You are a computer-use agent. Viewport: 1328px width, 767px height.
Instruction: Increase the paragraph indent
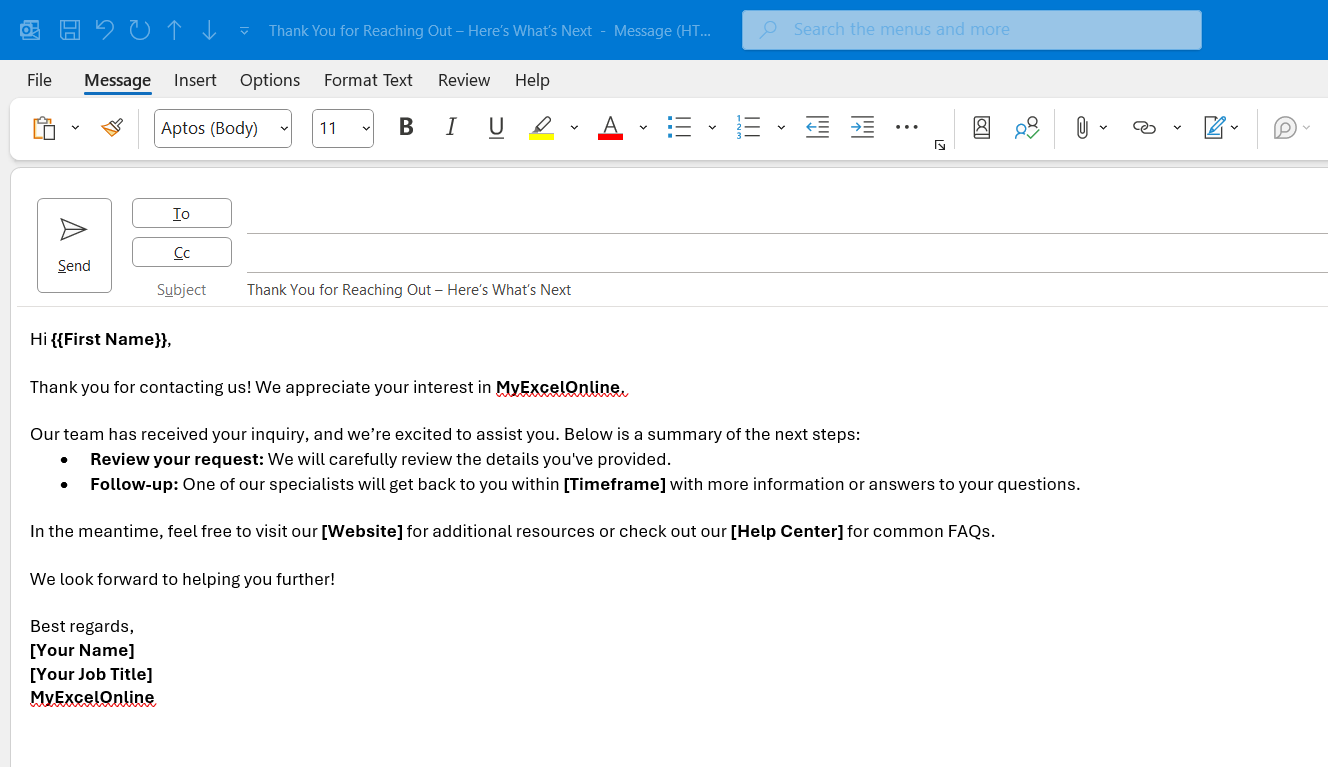tap(862, 127)
